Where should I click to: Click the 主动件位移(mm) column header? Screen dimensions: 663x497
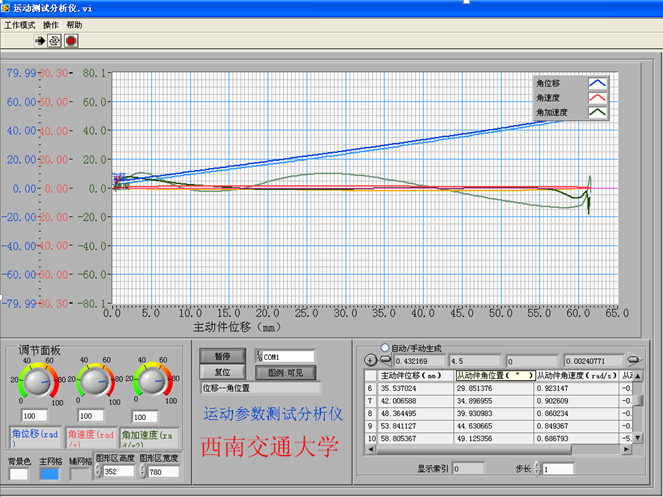pyautogui.click(x=415, y=375)
